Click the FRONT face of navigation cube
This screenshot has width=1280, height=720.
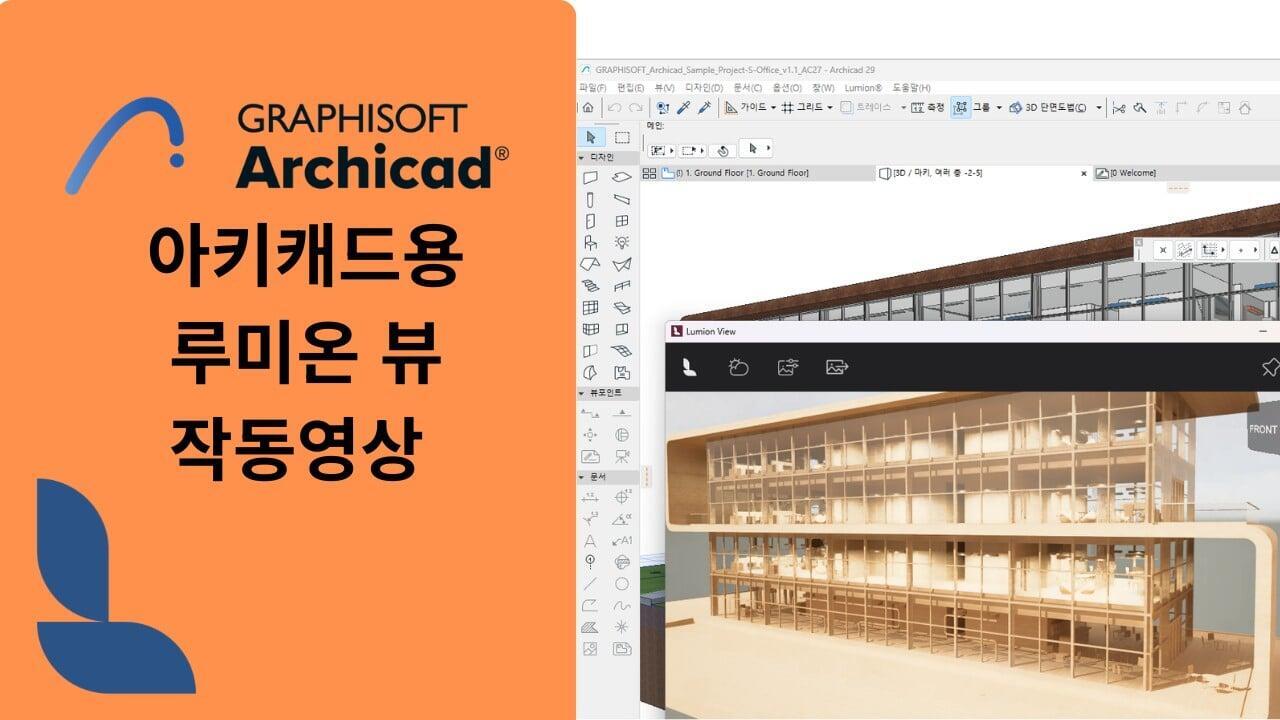[1262, 429]
